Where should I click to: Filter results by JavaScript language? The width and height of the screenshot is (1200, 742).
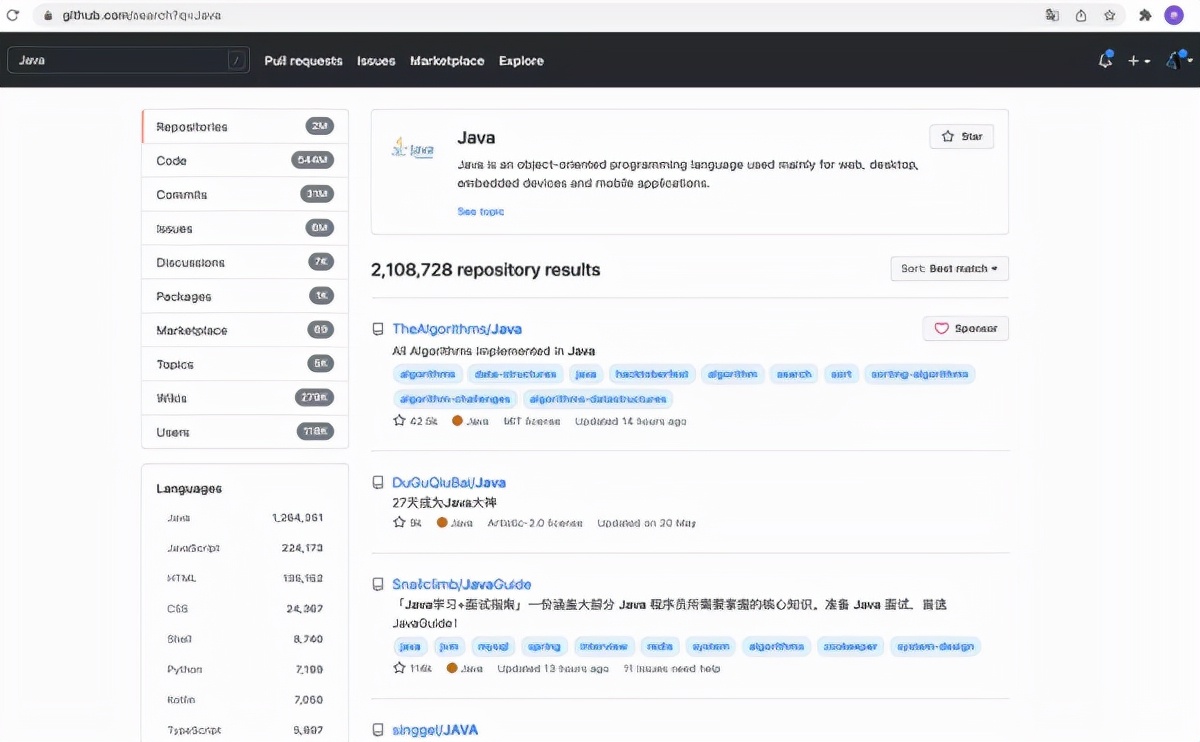(193, 548)
